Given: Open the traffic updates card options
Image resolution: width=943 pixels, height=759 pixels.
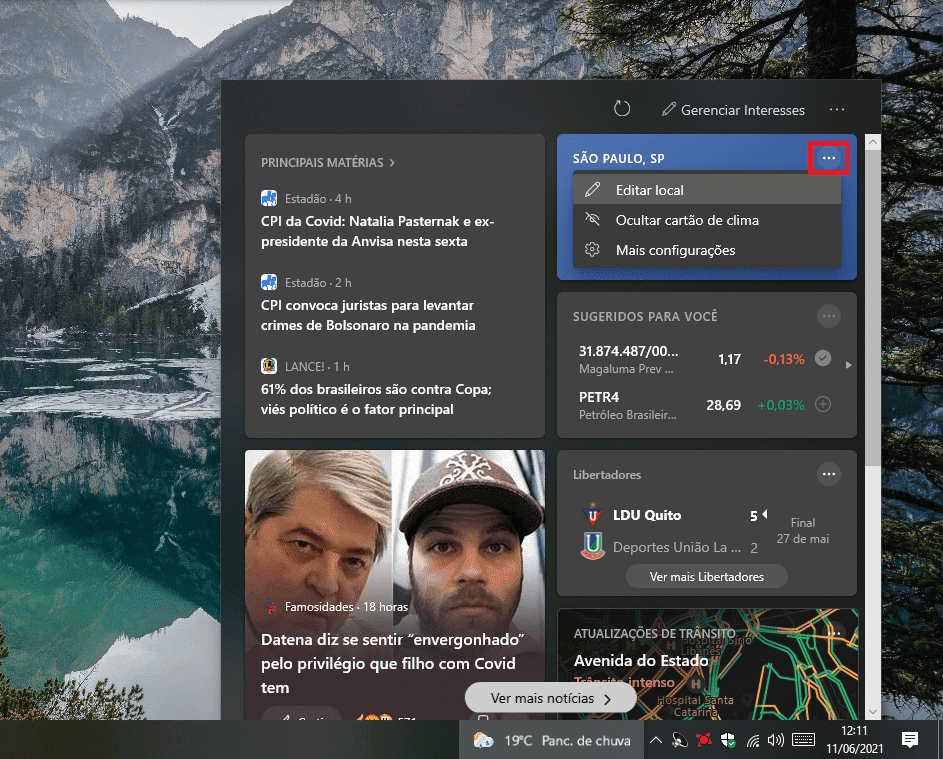Looking at the screenshot, I should [x=834, y=632].
